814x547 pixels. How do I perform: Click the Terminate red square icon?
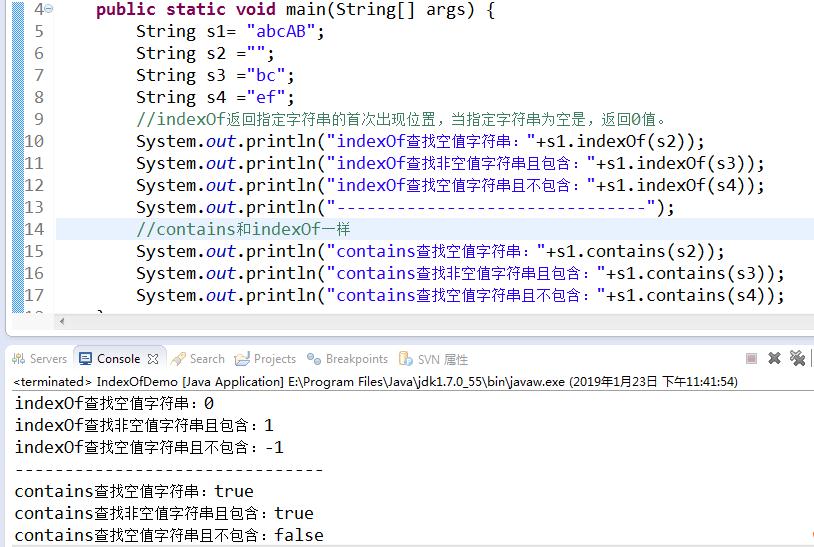point(751,358)
